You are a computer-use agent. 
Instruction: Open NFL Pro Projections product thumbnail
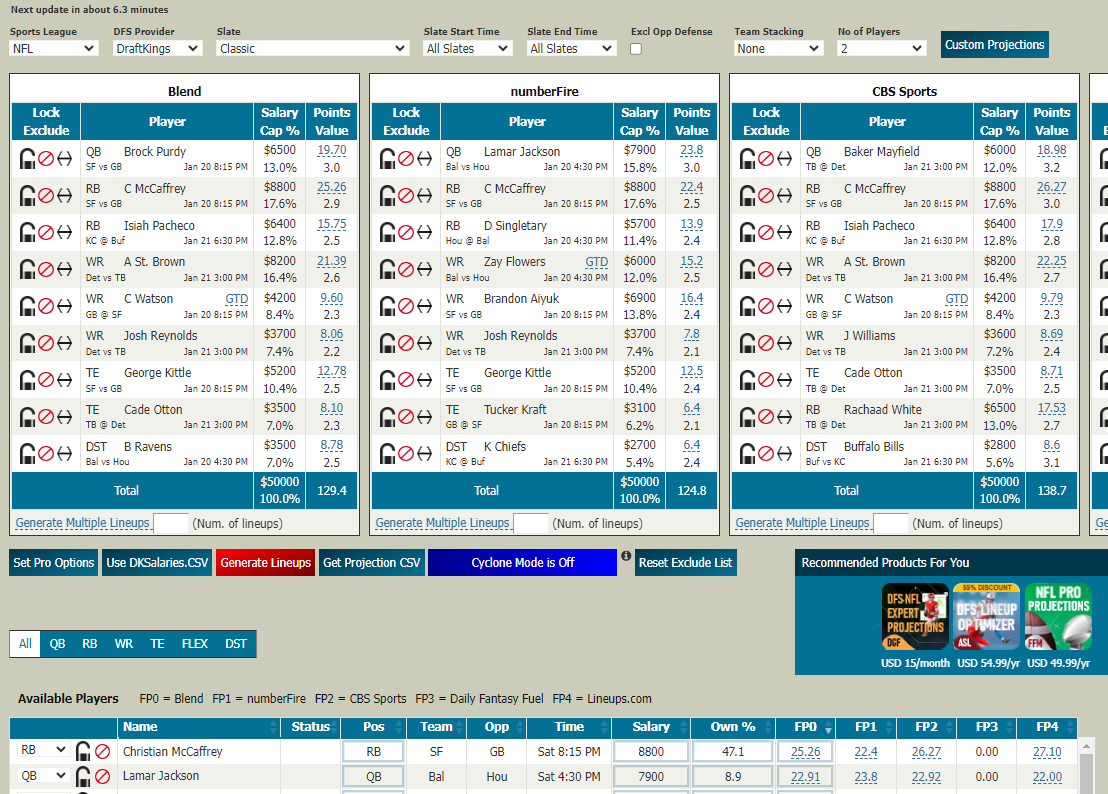pyautogui.click(x=1059, y=616)
